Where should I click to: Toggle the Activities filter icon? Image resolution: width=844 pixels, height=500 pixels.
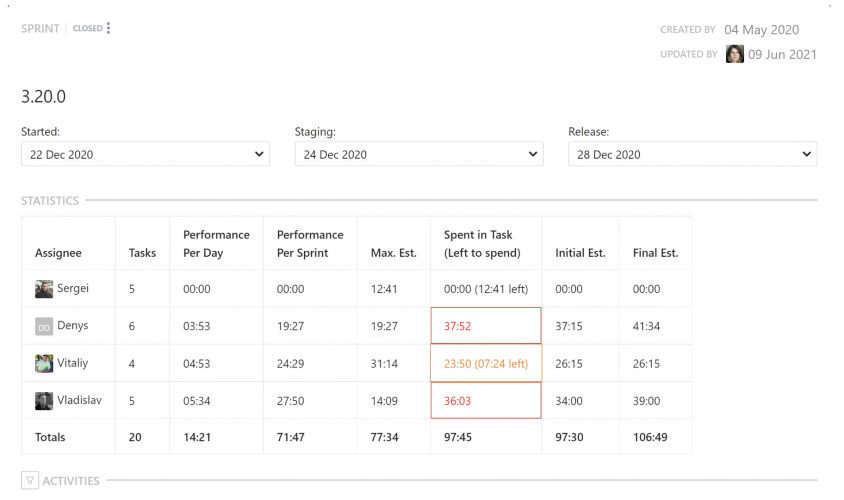click(30, 480)
